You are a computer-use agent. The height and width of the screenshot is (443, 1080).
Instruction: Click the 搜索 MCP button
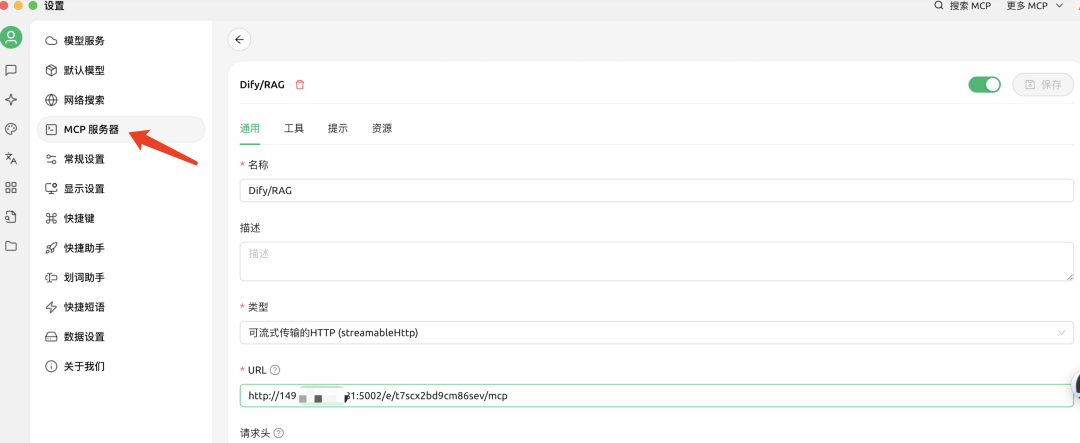pos(962,6)
